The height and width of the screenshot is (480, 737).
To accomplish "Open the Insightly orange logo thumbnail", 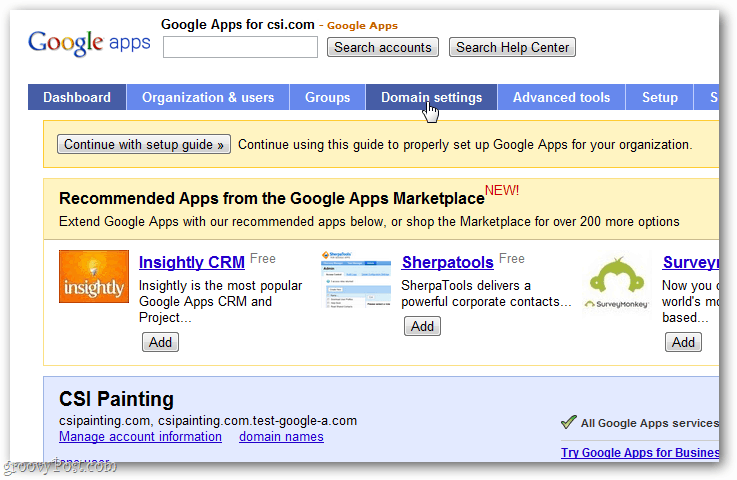I will tap(94, 276).
